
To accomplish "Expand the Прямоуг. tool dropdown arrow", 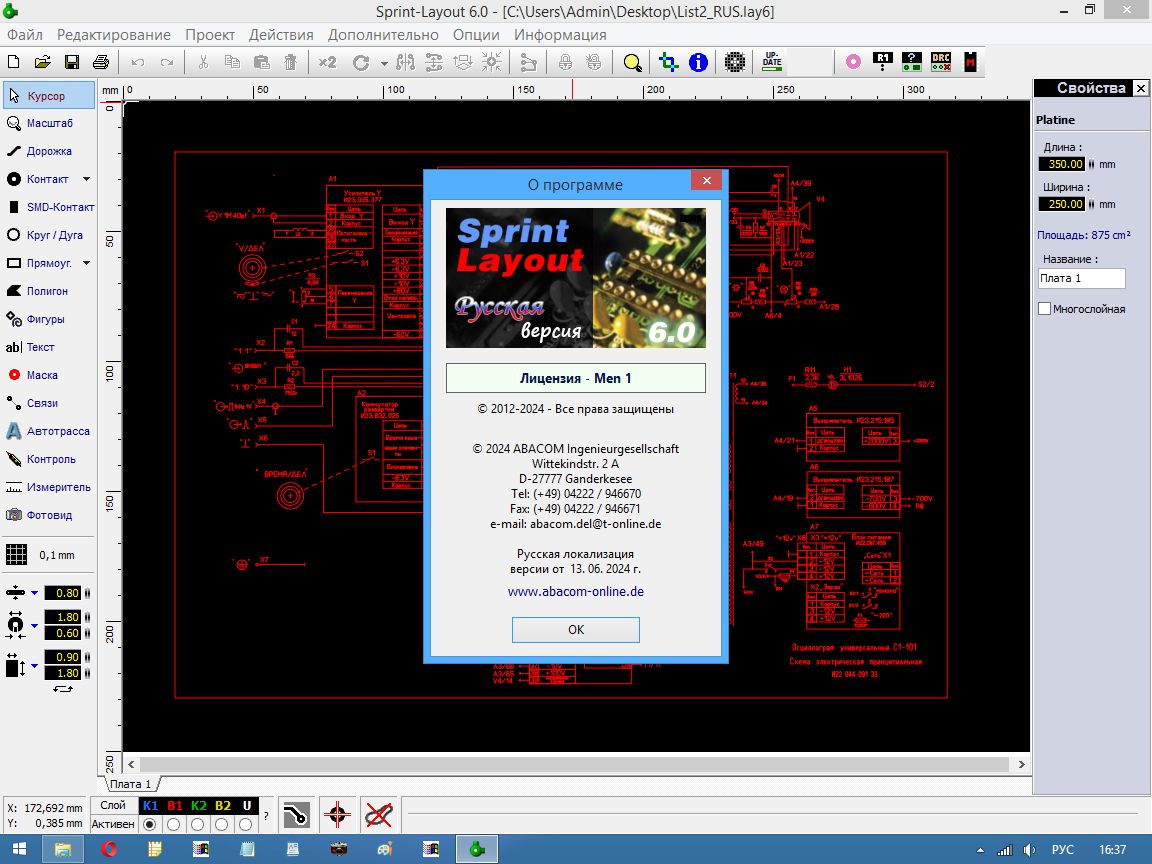I will click(x=87, y=263).
